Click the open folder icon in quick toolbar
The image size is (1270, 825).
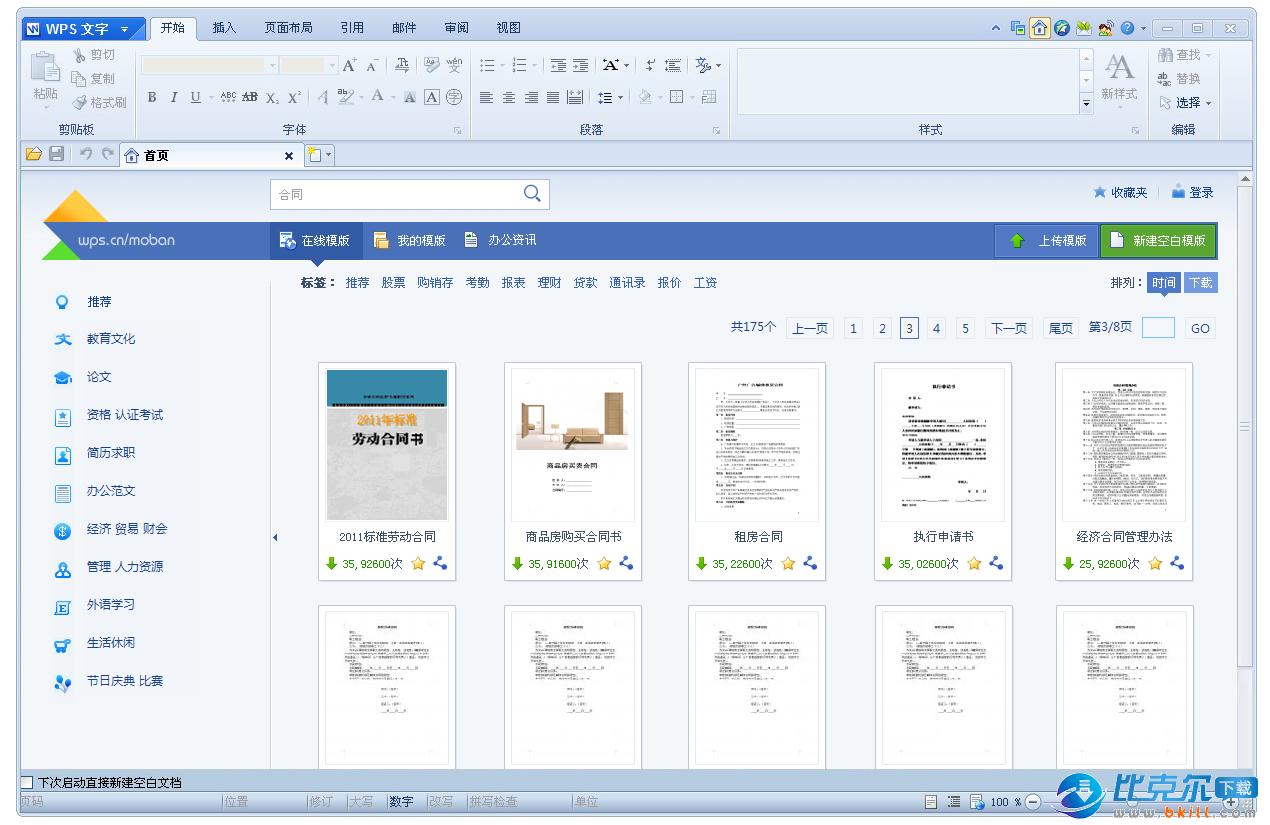tap(34, 155)
